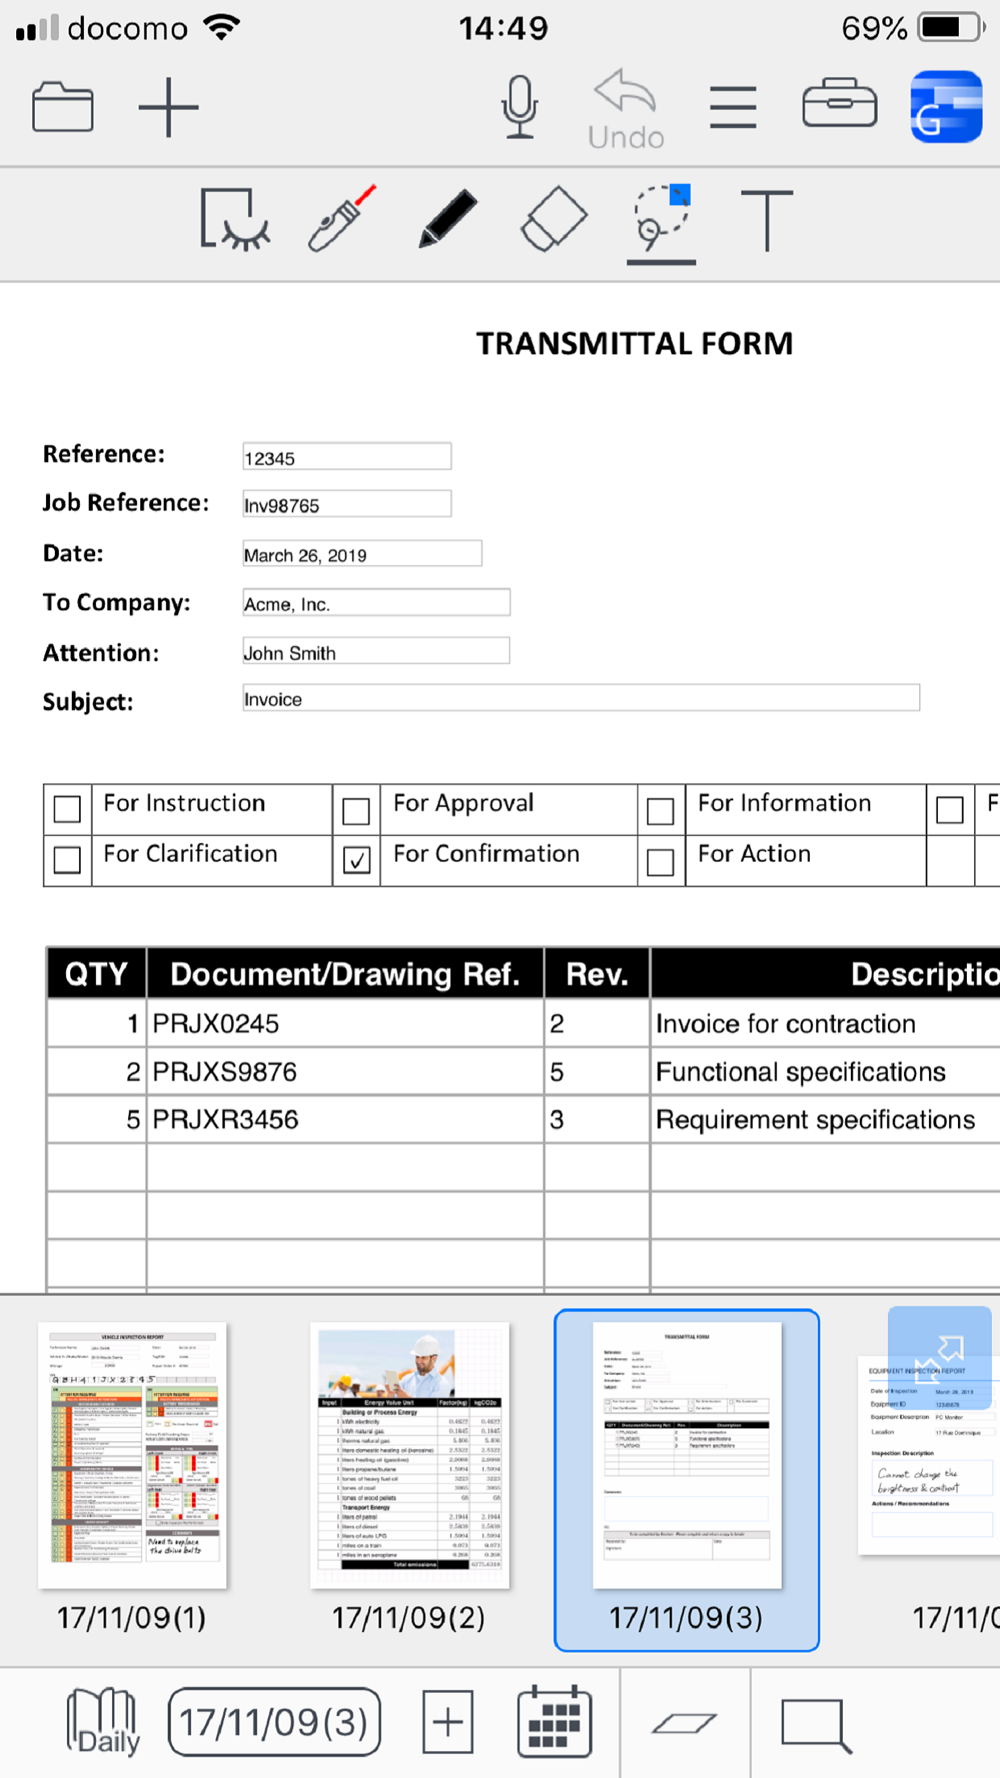This screenshot has height=1778, width=1000.
Task: Open the toolbox icon
Action: [840, 103]
